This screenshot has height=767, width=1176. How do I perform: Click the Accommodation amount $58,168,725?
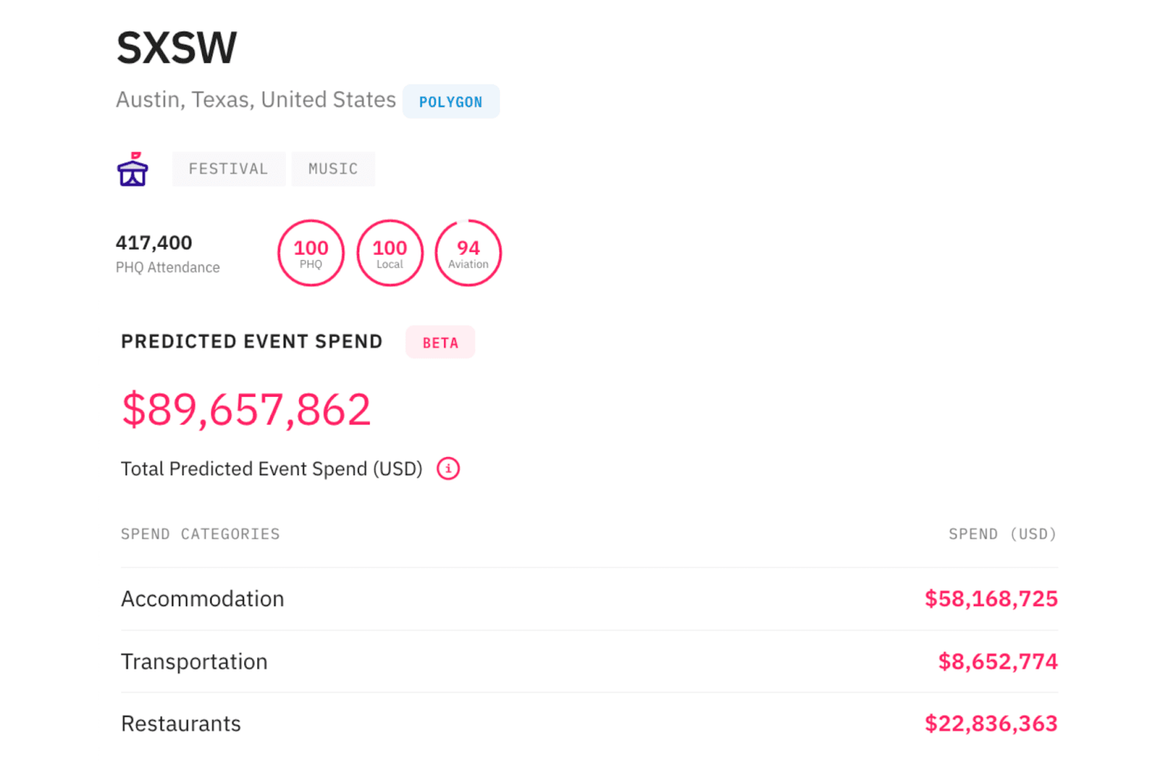click(991, 598)
